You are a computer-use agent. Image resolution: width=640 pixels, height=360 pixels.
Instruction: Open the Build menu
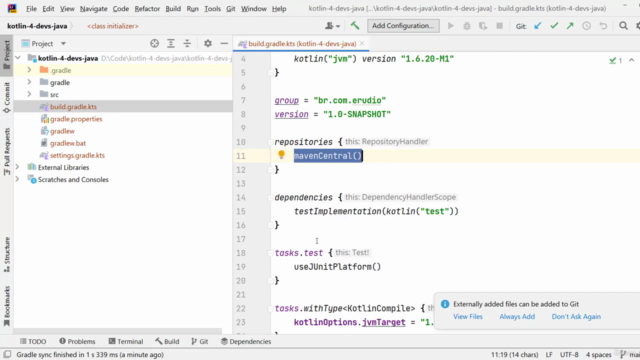coord(173,9)
